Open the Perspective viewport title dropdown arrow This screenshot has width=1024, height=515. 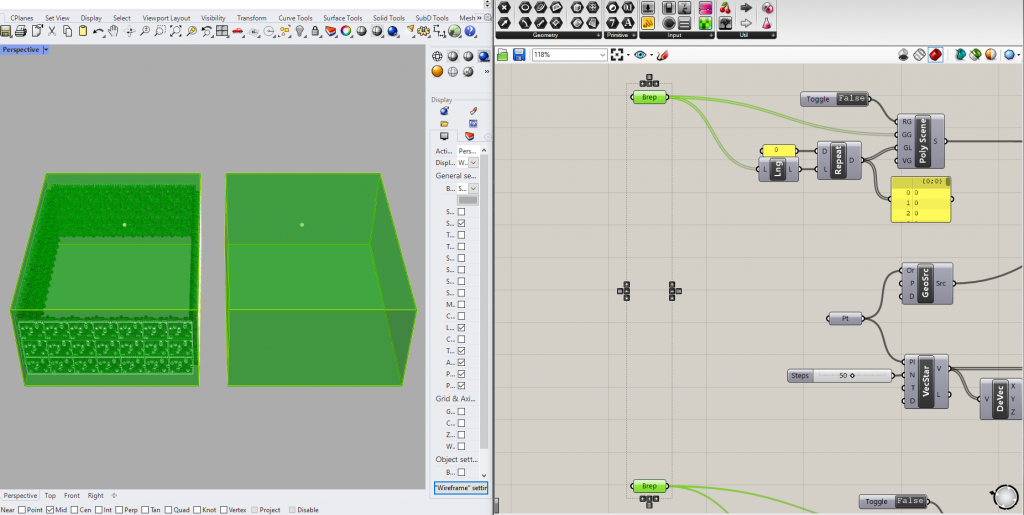(x=46, y=50)
